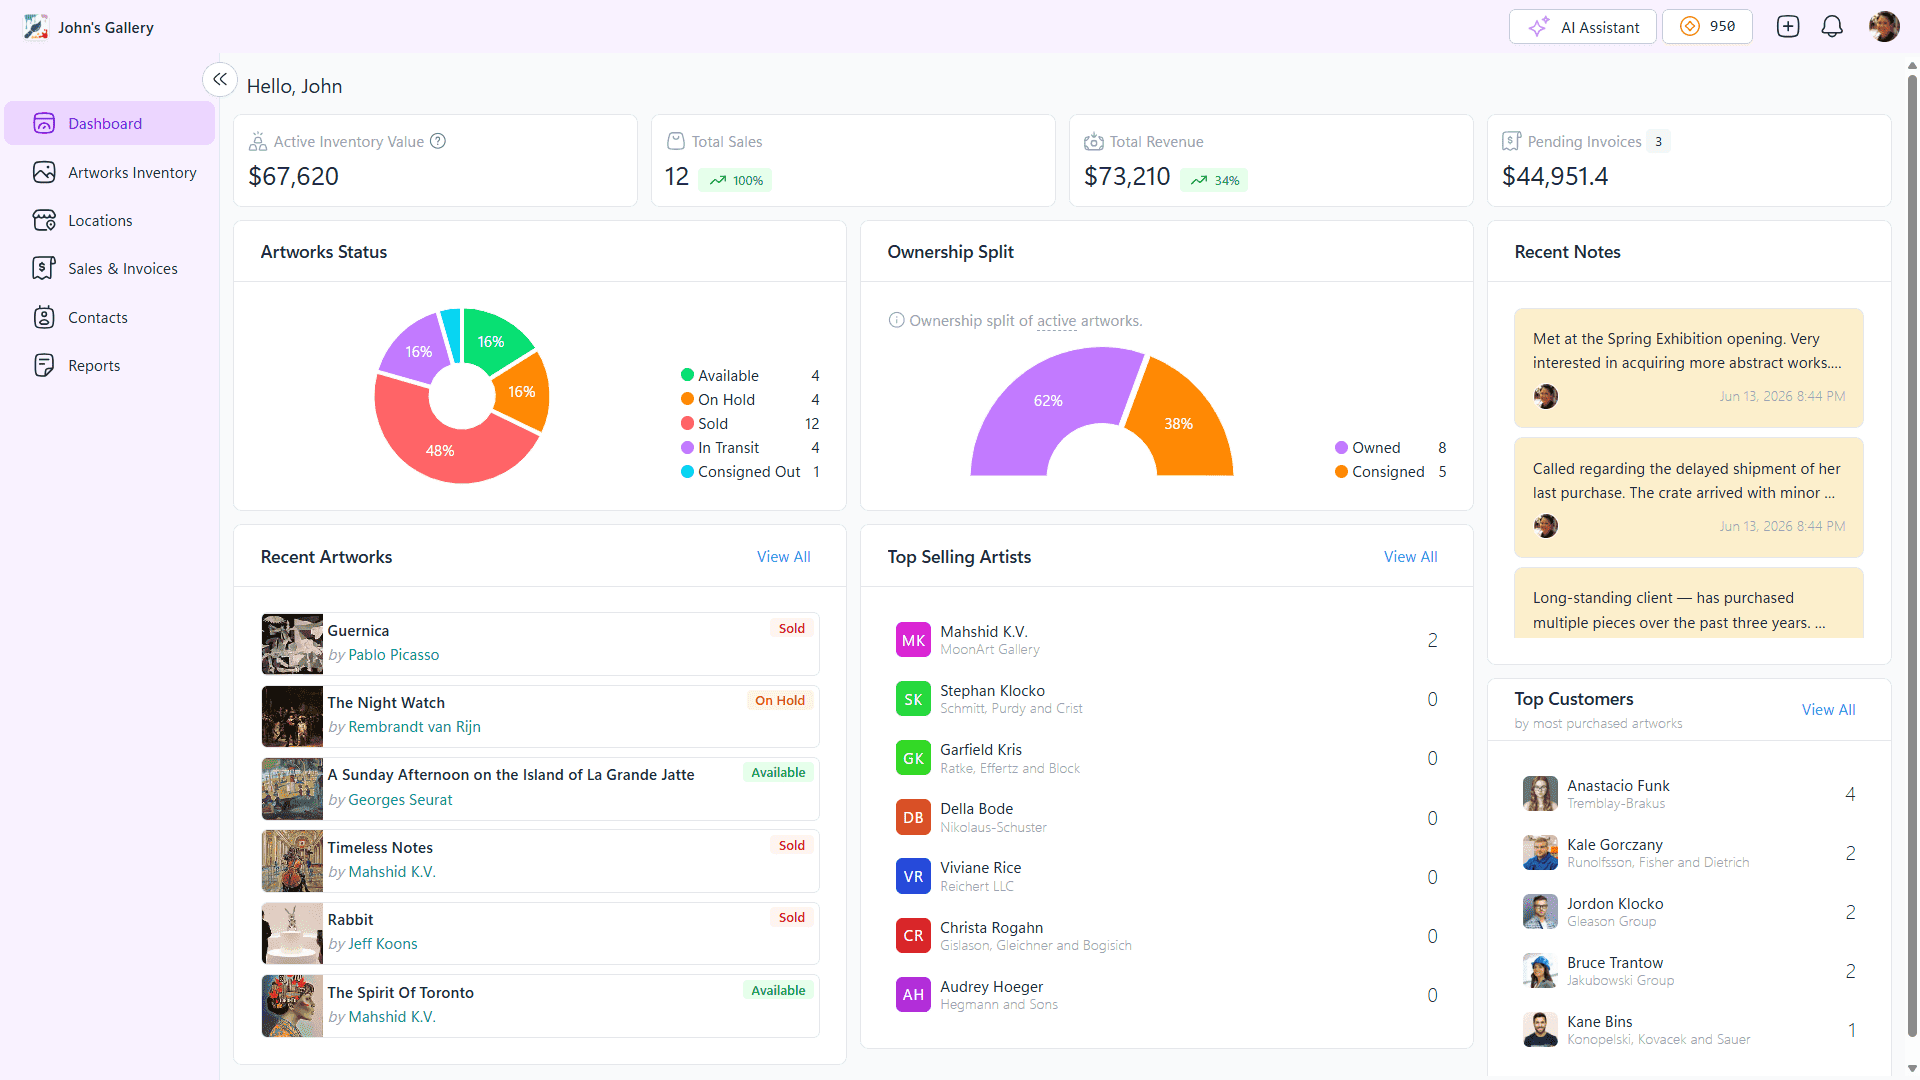This screenshot has width=1920, height=1080.
Task: Click John's Gallery logo icon
Action: pyautogui.click(x=36, y=27)
